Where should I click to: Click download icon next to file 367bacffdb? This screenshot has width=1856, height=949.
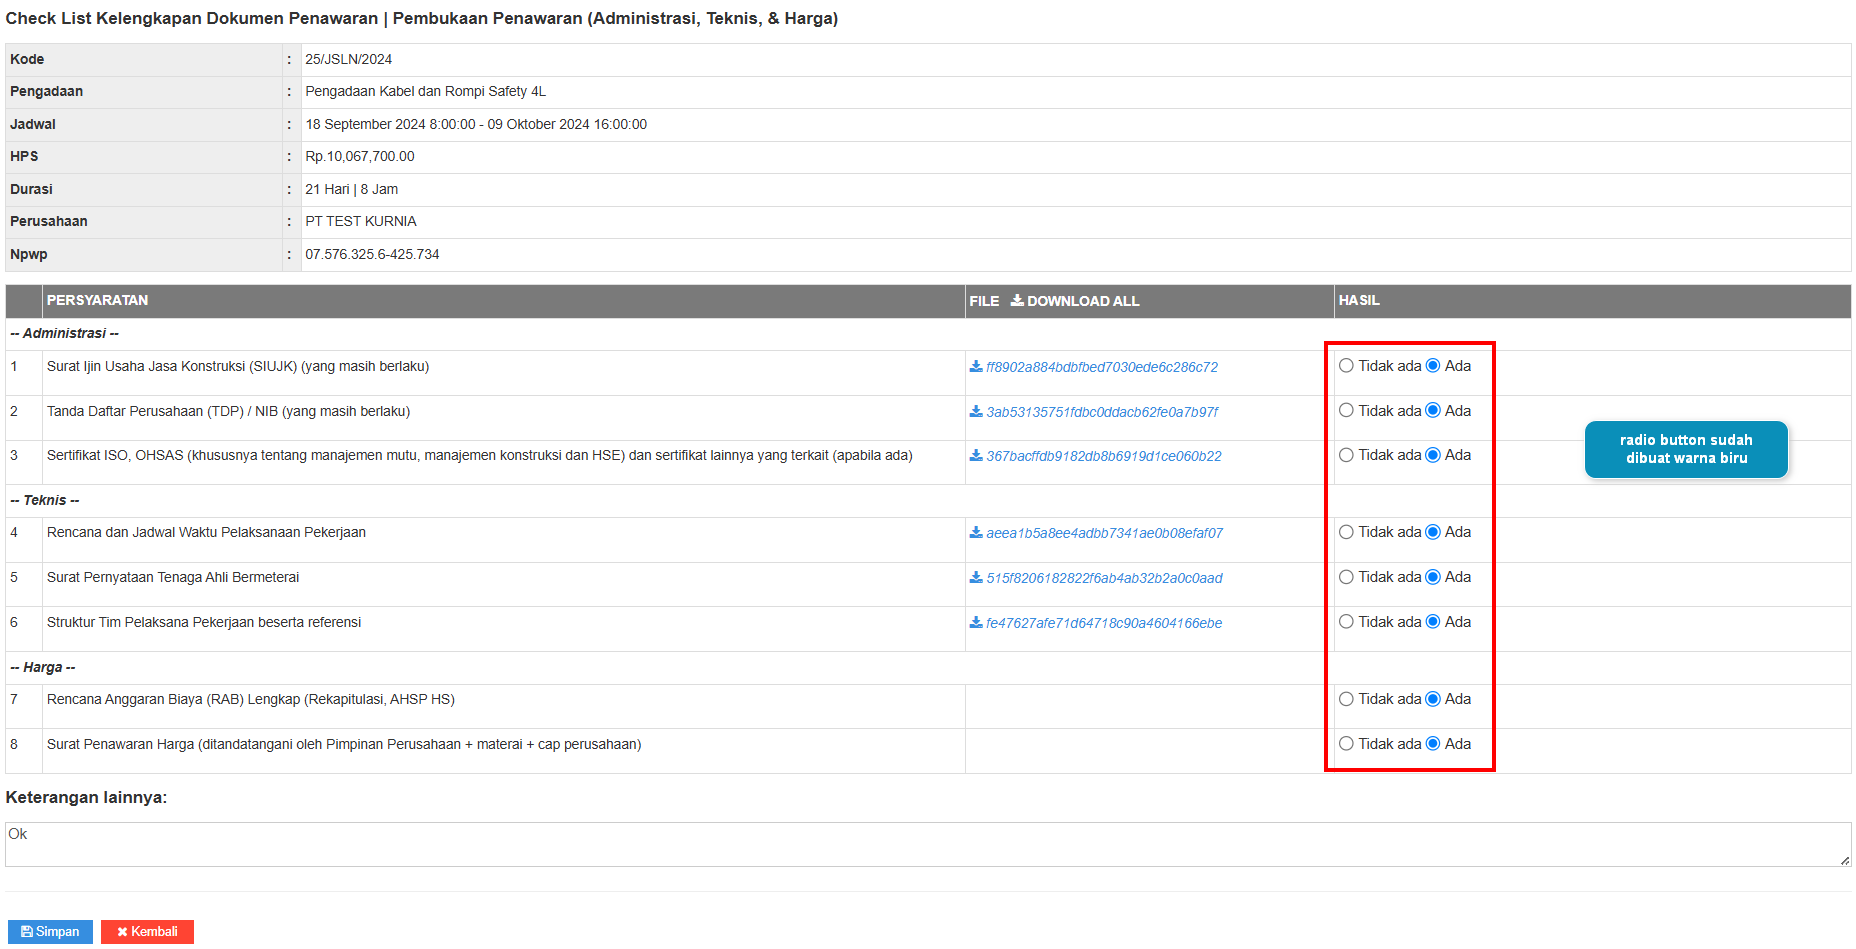click(975, 456)
